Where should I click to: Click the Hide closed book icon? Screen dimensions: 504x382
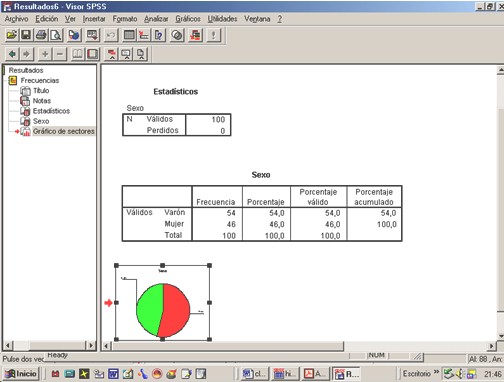(x=93, y=54)
